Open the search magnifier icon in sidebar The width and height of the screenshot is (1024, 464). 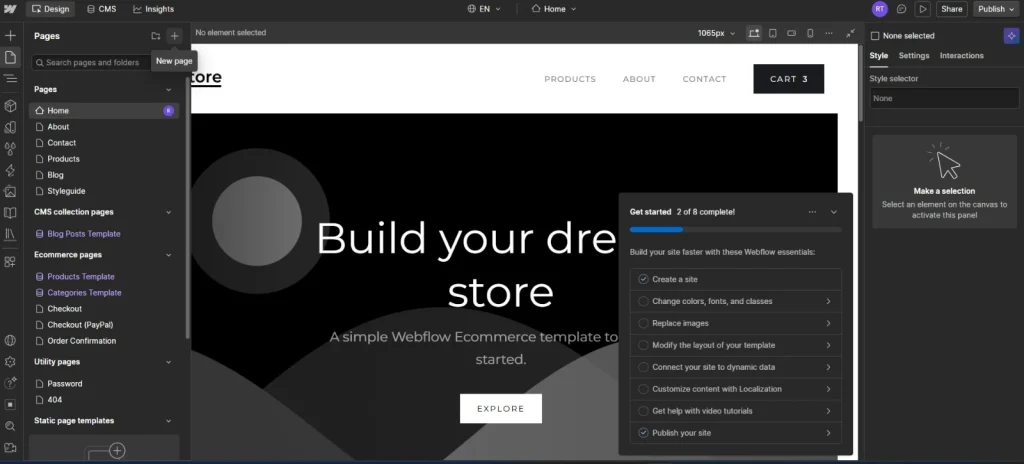pyautogui.click(x=10, y=426)
